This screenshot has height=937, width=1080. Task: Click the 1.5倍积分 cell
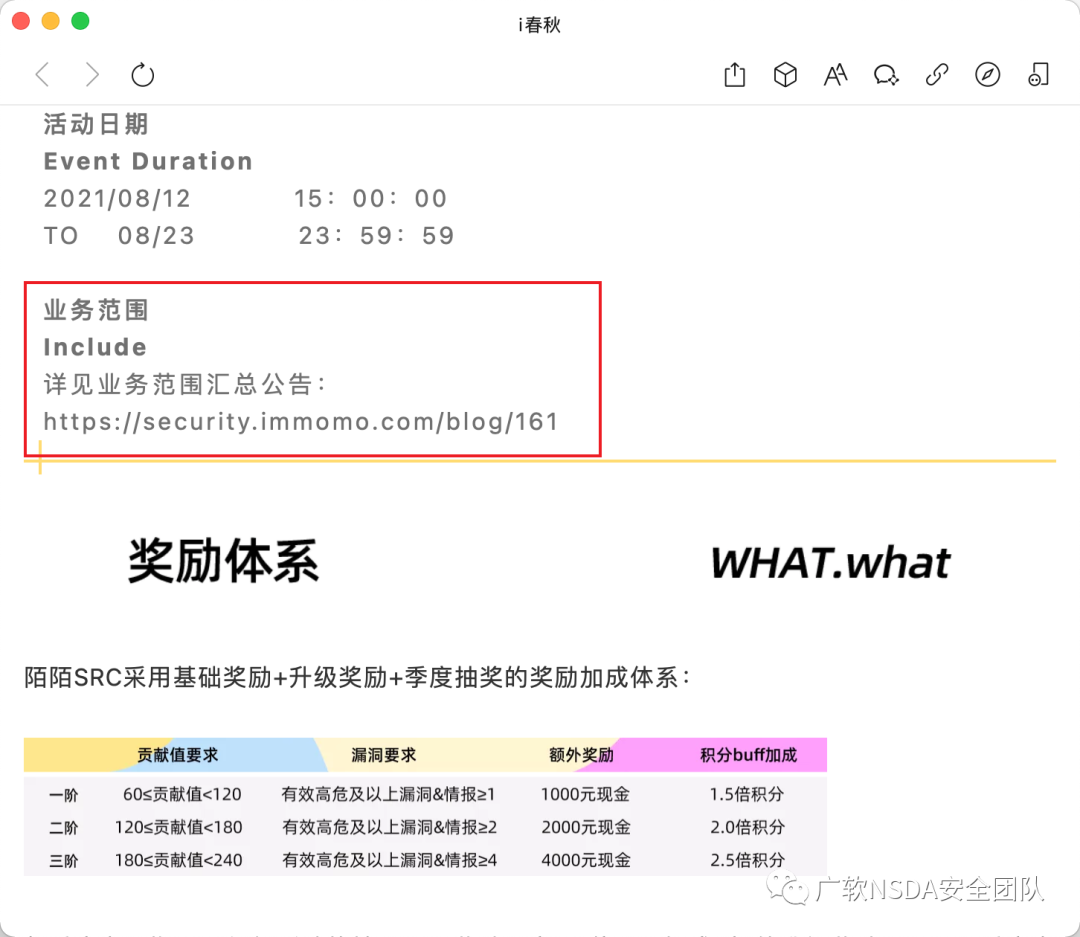click(x=747, y=794)
